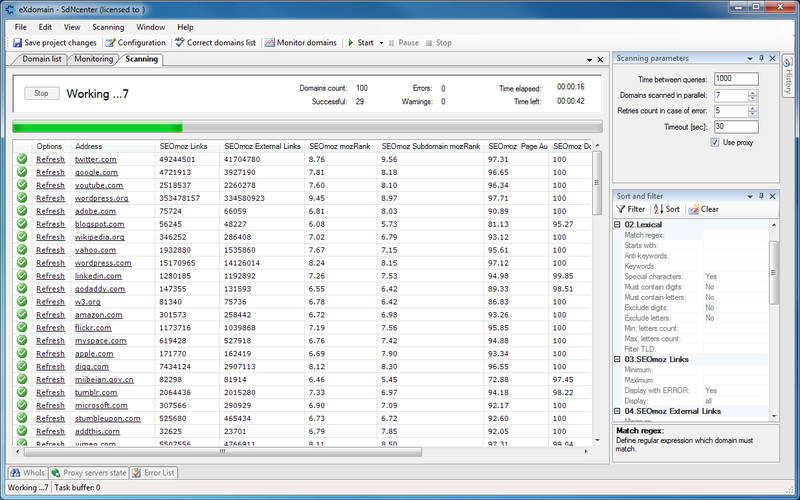Open the Start button dropdown arrow
The image size is (800, 500).
click(x=382, y=43)
